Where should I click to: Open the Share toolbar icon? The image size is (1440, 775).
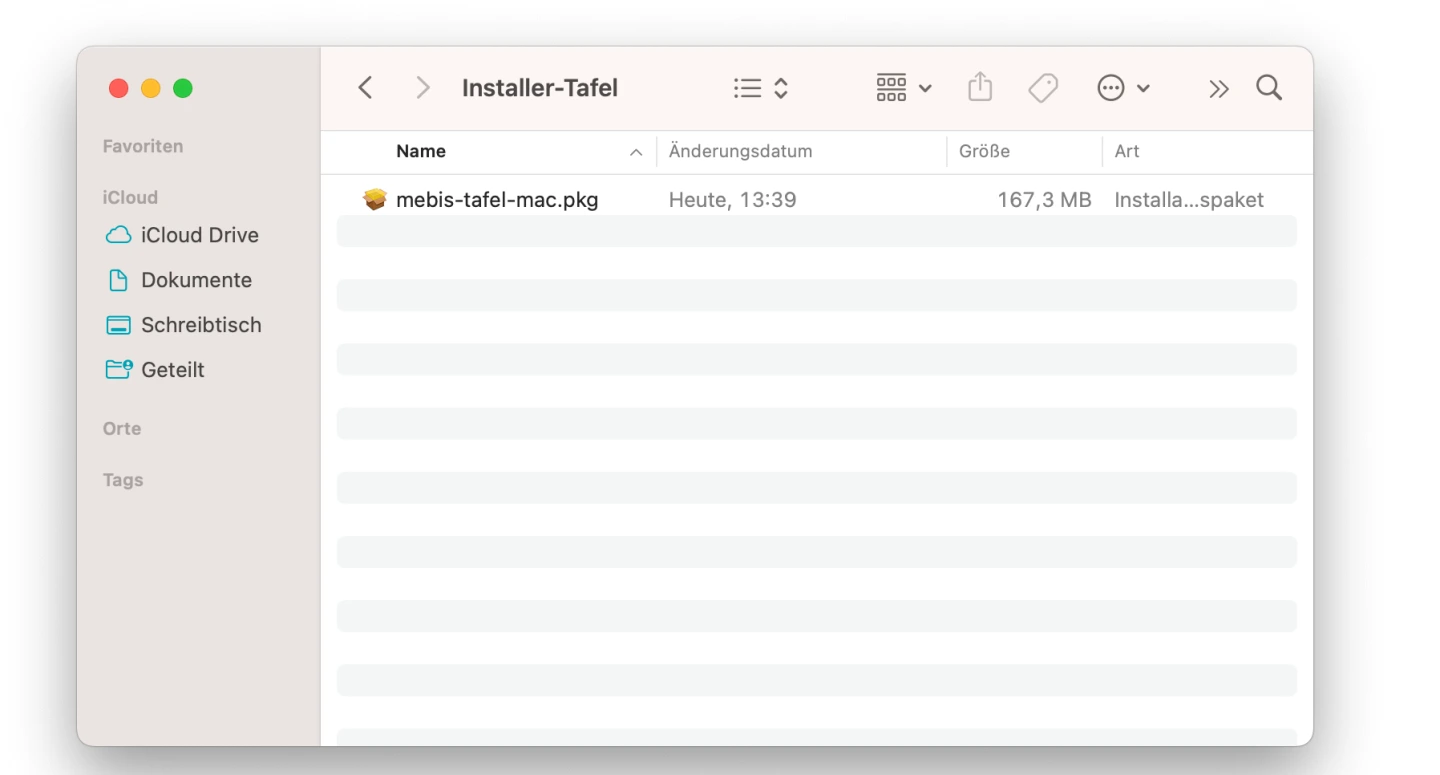pyautogui.click(x=980, y=88)
